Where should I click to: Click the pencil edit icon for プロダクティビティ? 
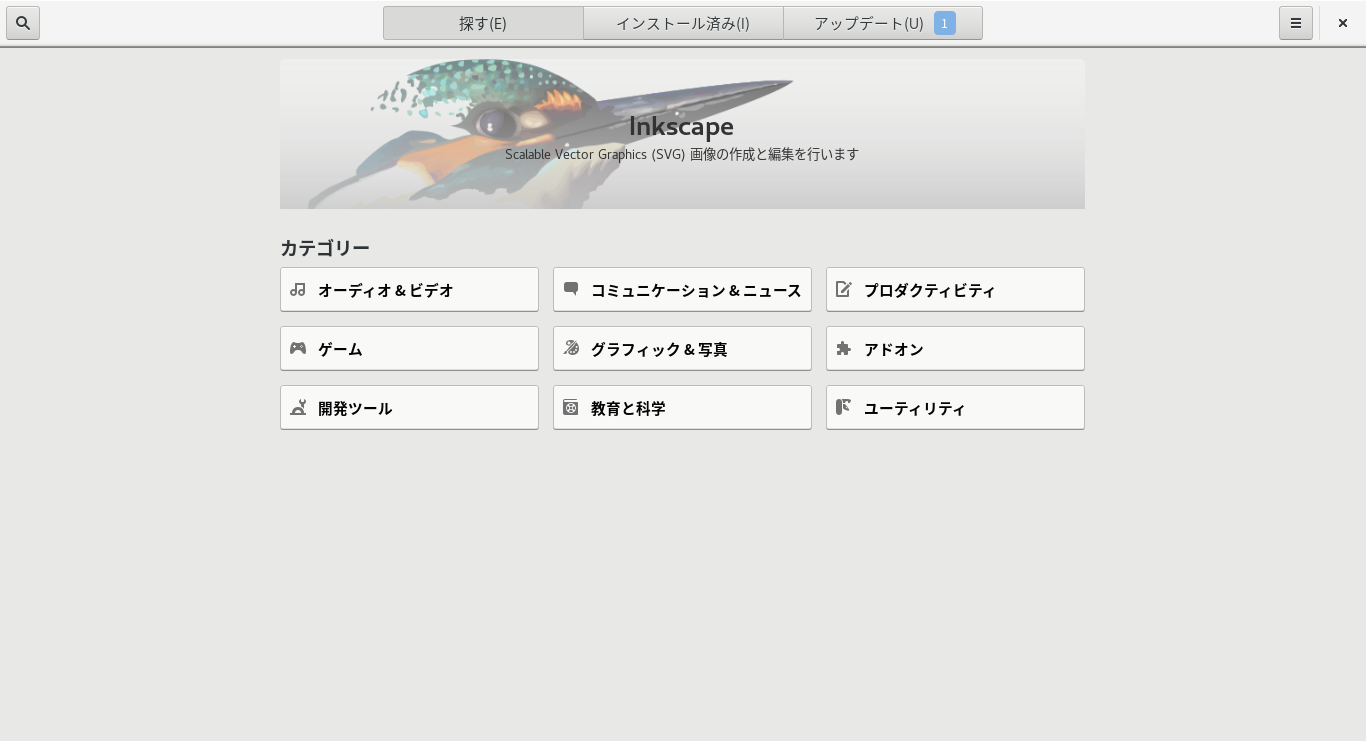[x=844, y=289]
